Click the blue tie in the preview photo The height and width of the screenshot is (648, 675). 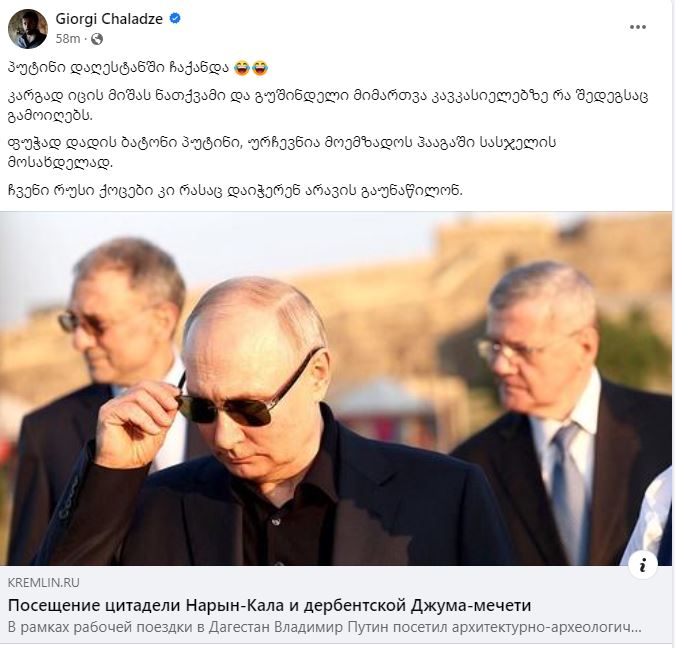tap(568, 490)
